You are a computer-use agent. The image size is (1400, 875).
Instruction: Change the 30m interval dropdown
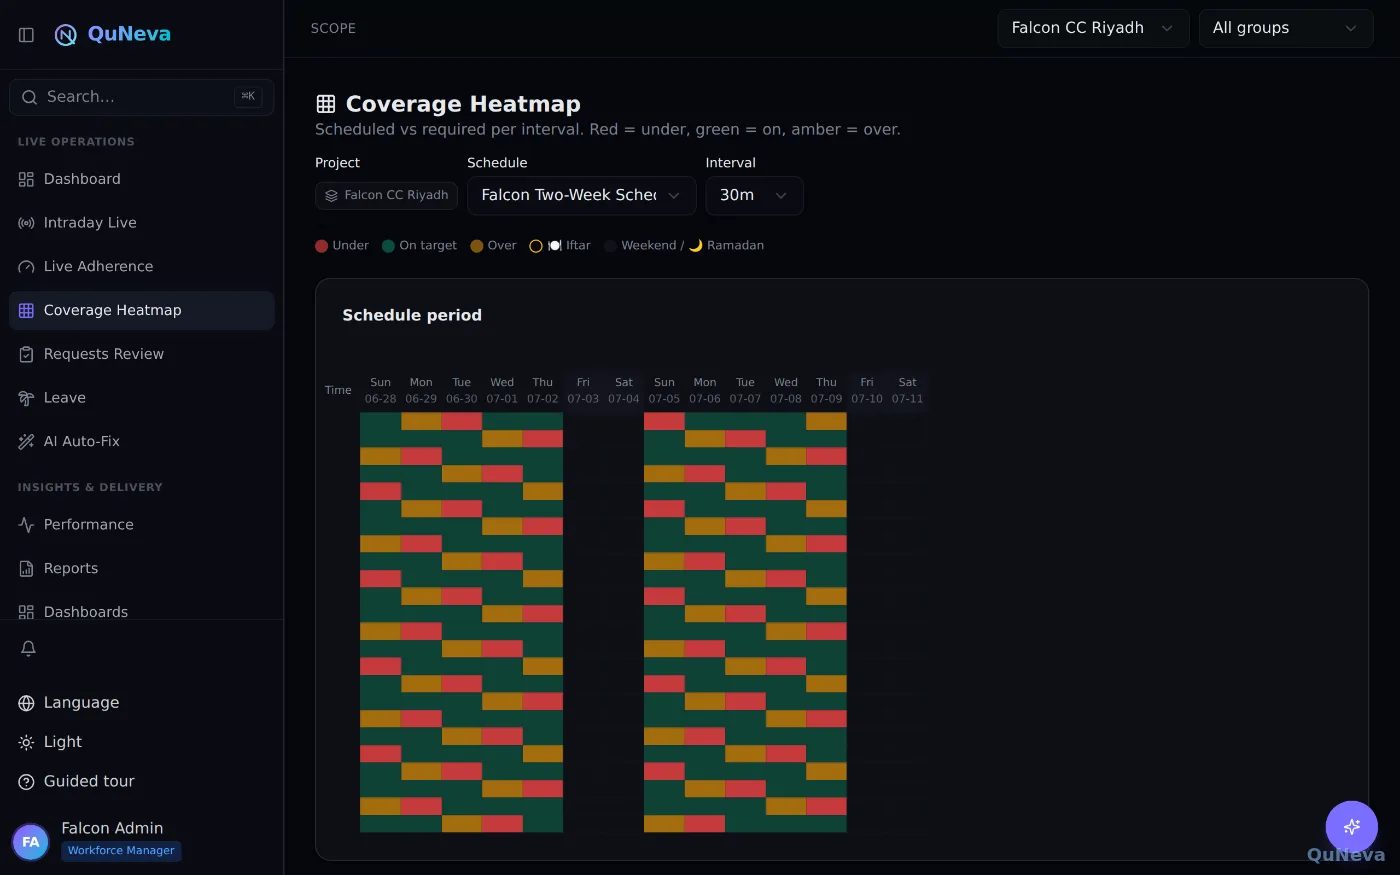point(755,195)
